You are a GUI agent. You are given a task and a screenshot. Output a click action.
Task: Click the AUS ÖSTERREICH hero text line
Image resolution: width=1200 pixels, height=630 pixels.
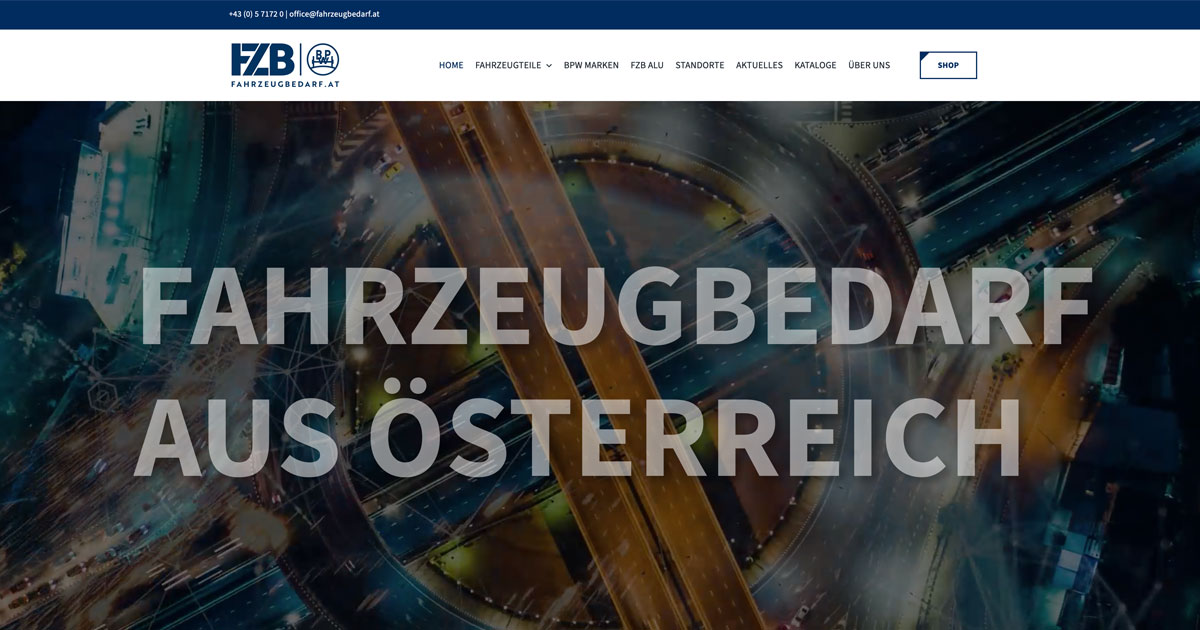tap(578, 437)
